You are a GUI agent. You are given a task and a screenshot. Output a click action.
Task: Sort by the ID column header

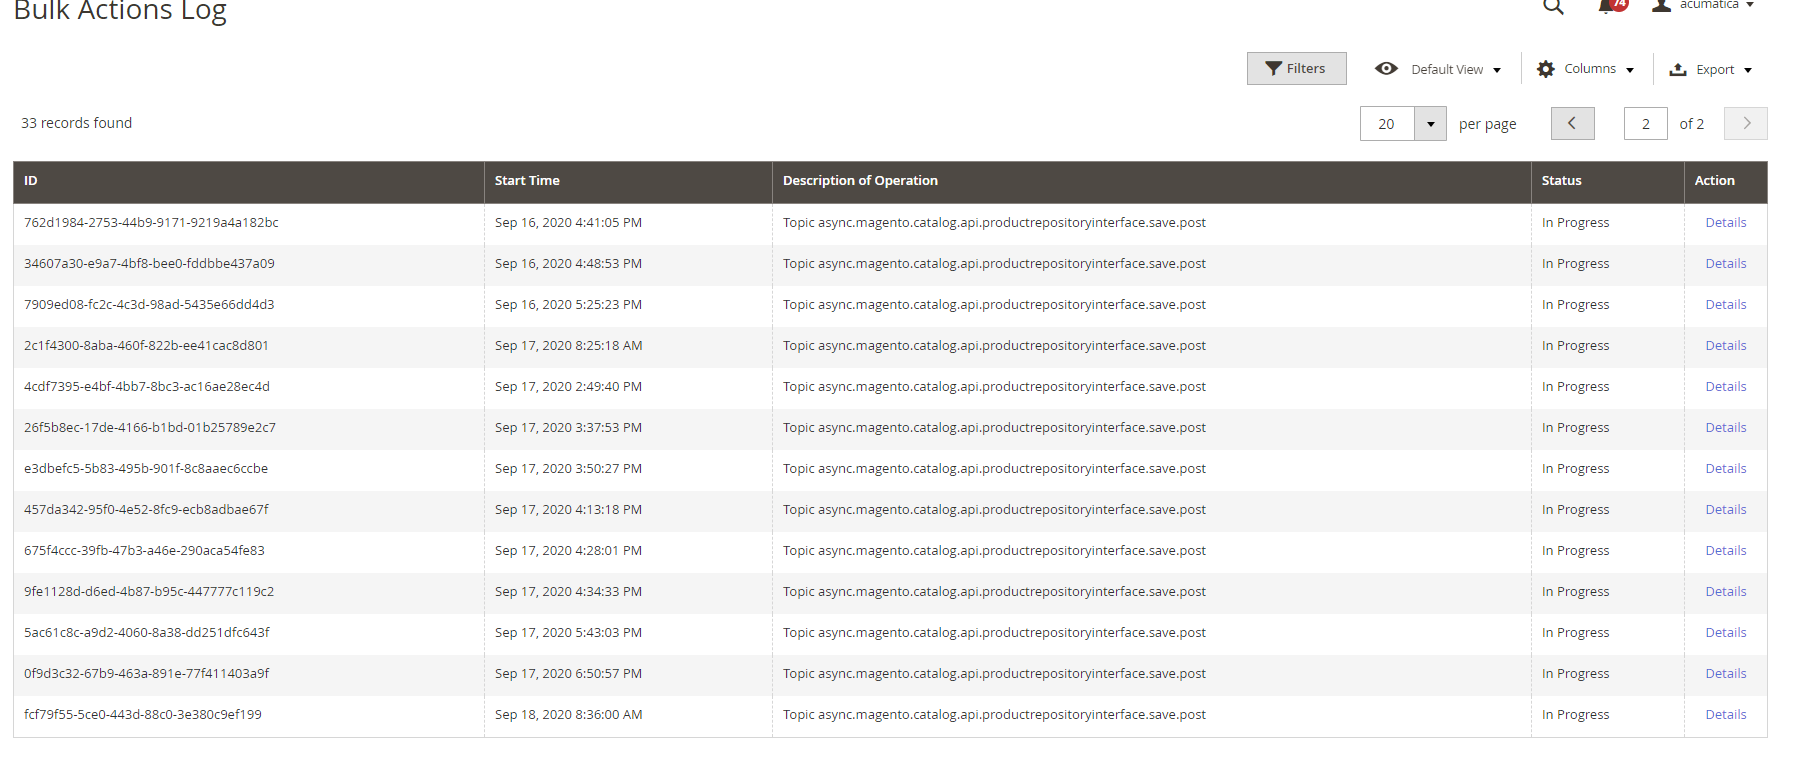(x=31, y=181)
